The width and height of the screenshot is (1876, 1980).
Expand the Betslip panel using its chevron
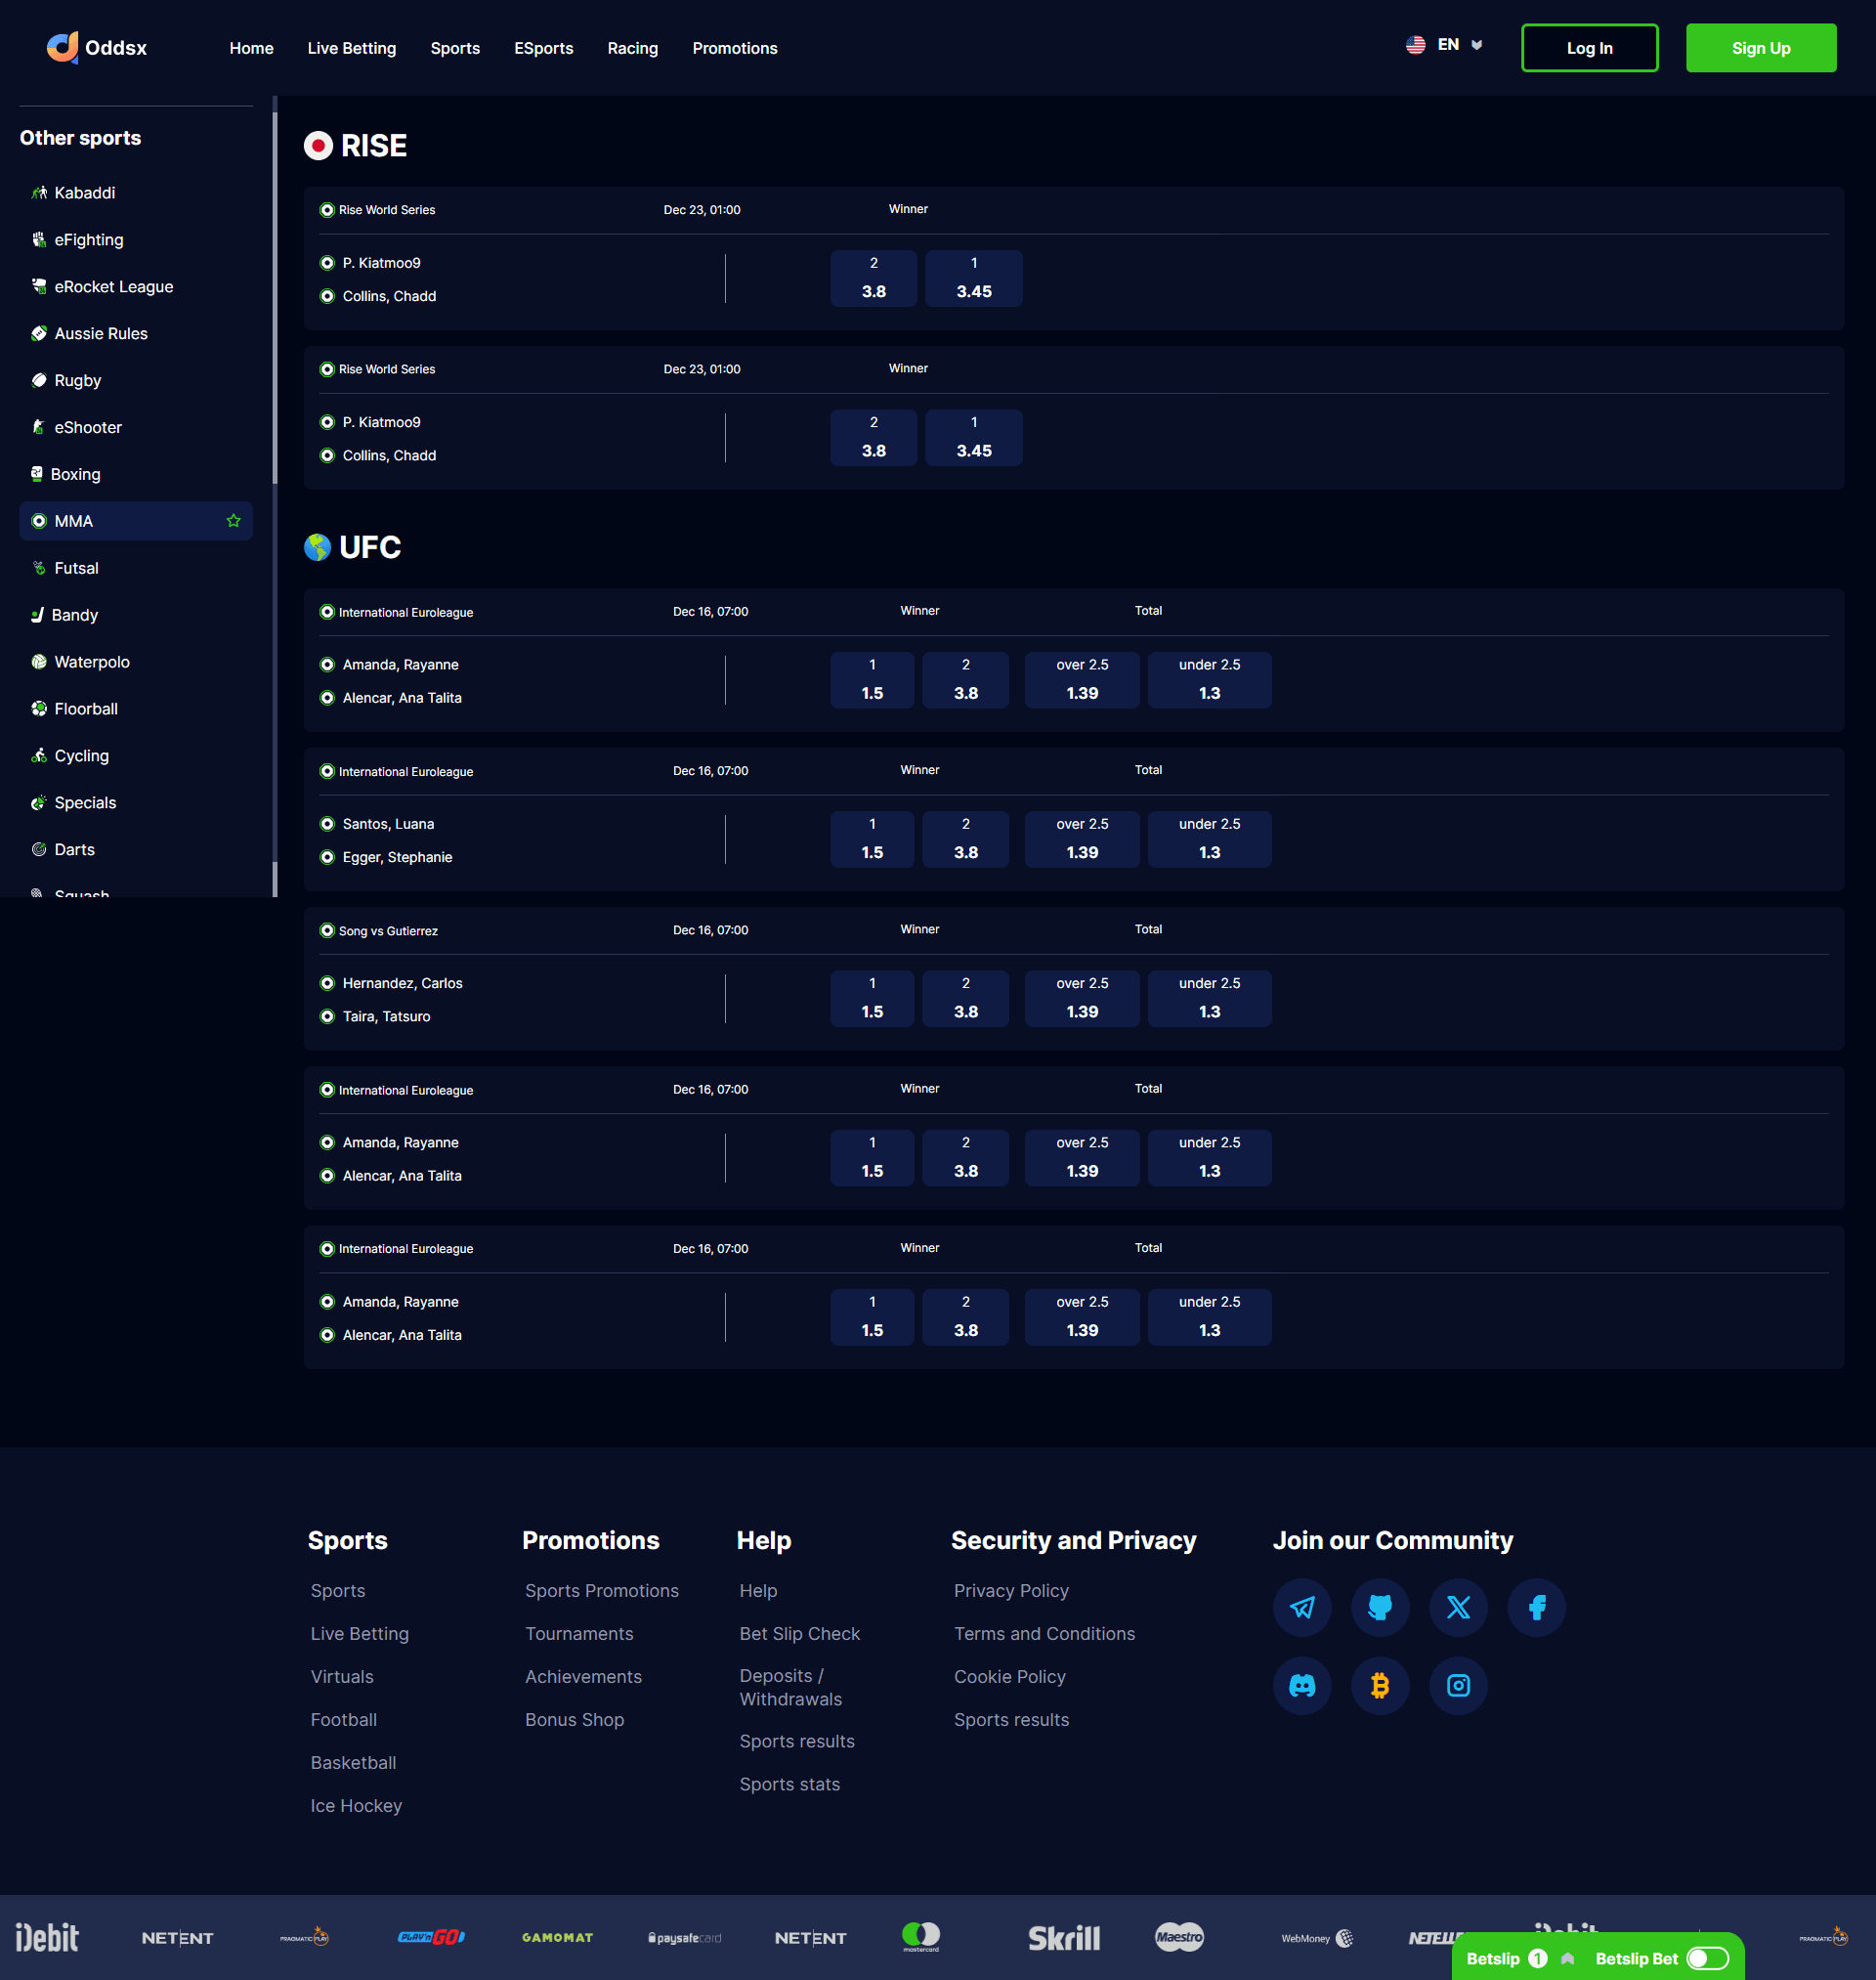point(1567,1959)
